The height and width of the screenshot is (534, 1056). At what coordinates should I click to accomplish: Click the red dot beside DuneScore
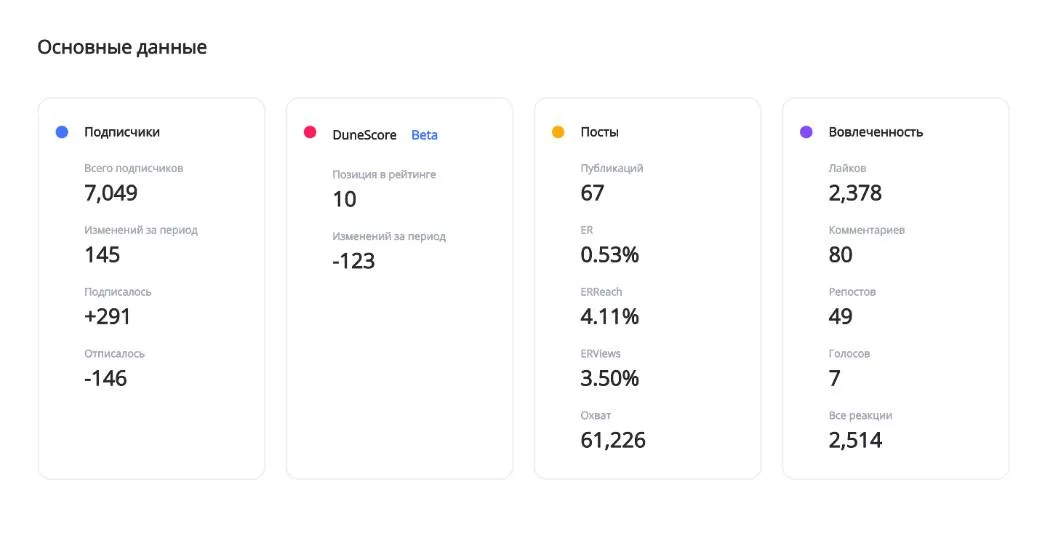(x=310, y=133)
